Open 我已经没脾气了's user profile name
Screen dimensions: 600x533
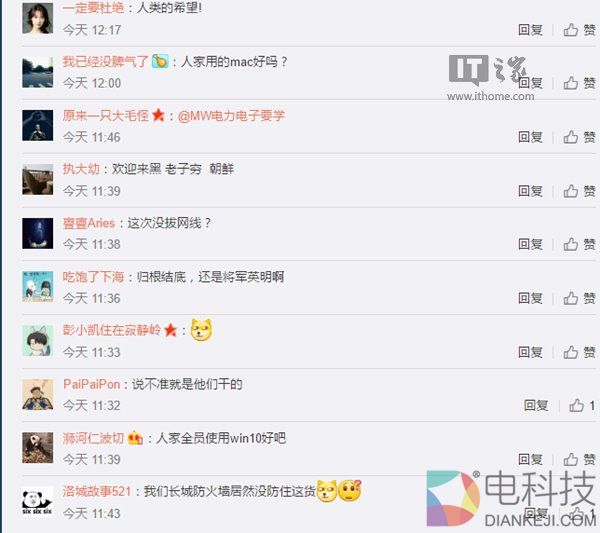pos(105,61)
